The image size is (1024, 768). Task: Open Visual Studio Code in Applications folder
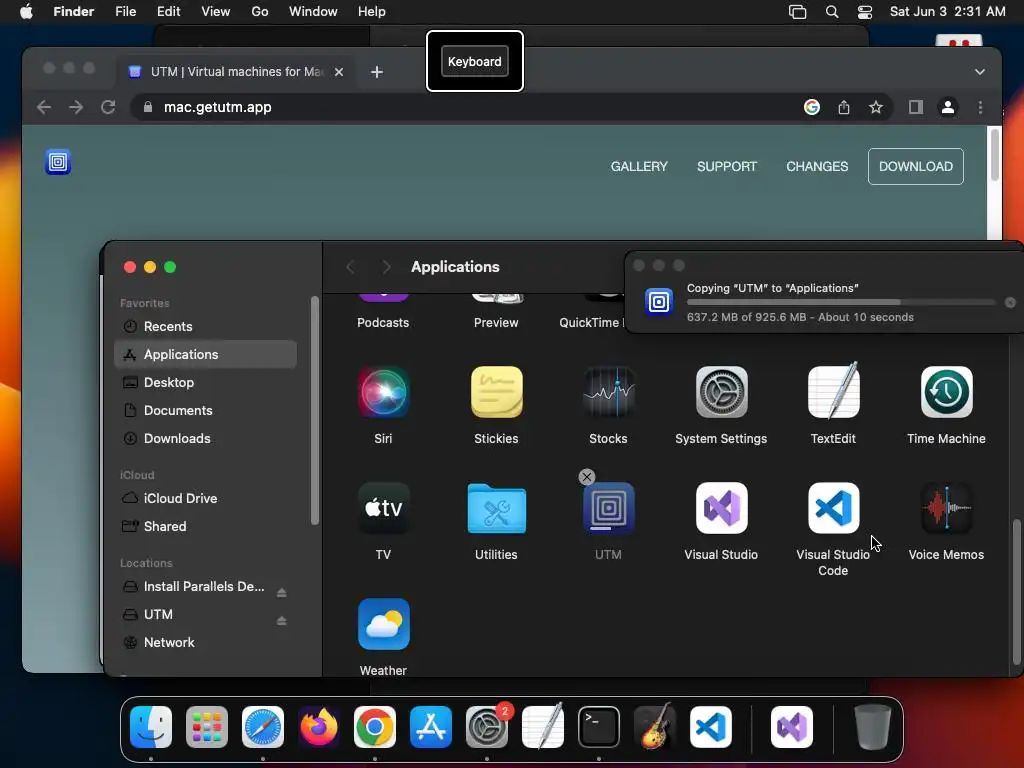point(833,508)
